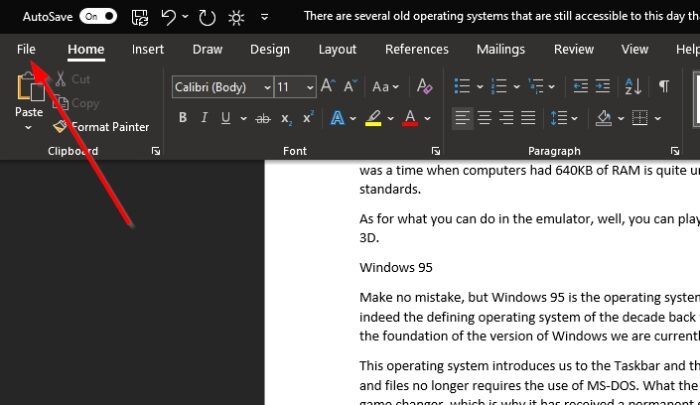Image resolution: width=700 pixels, height=405 pixels.
Task: Click the Clear All Formatting icon
Action: click(x=424, y=87)
